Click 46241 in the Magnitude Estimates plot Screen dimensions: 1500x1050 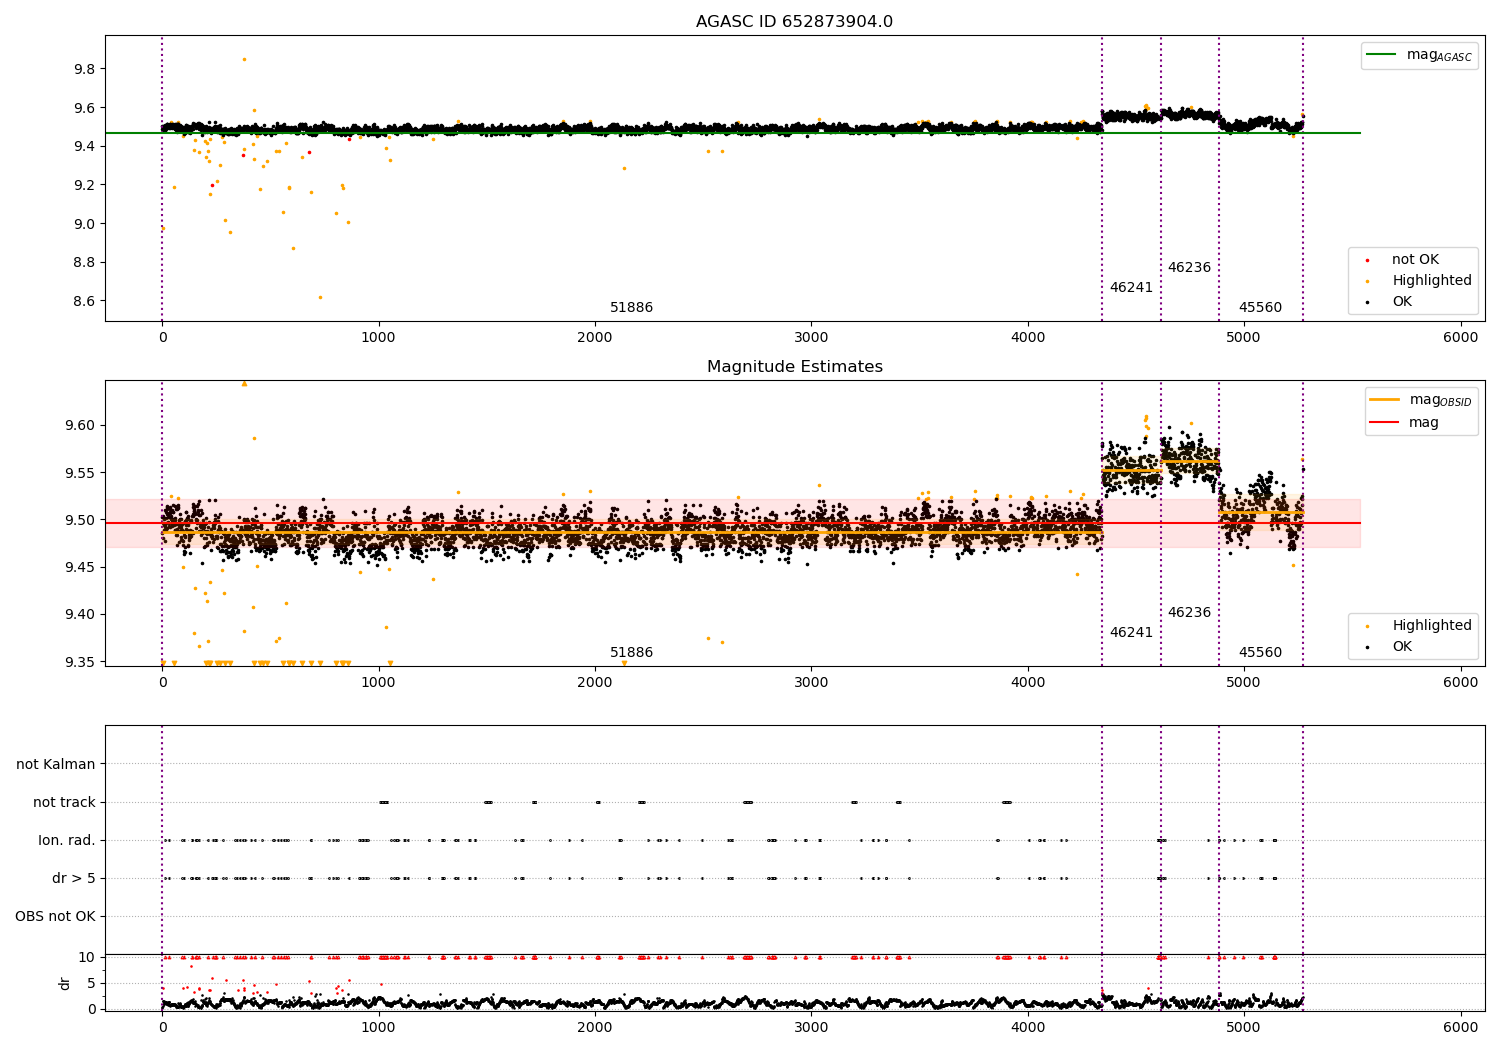[x=1131, y=633]
